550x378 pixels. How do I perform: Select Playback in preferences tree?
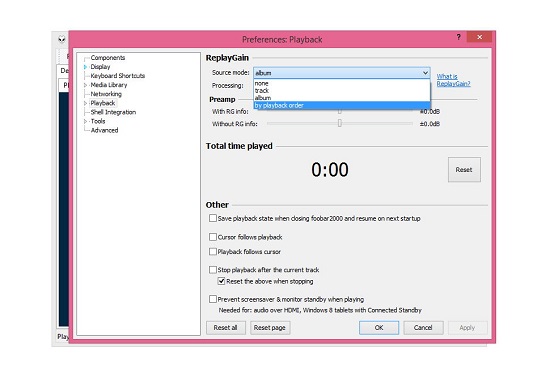pyautogui.click(x=103, y=103)
